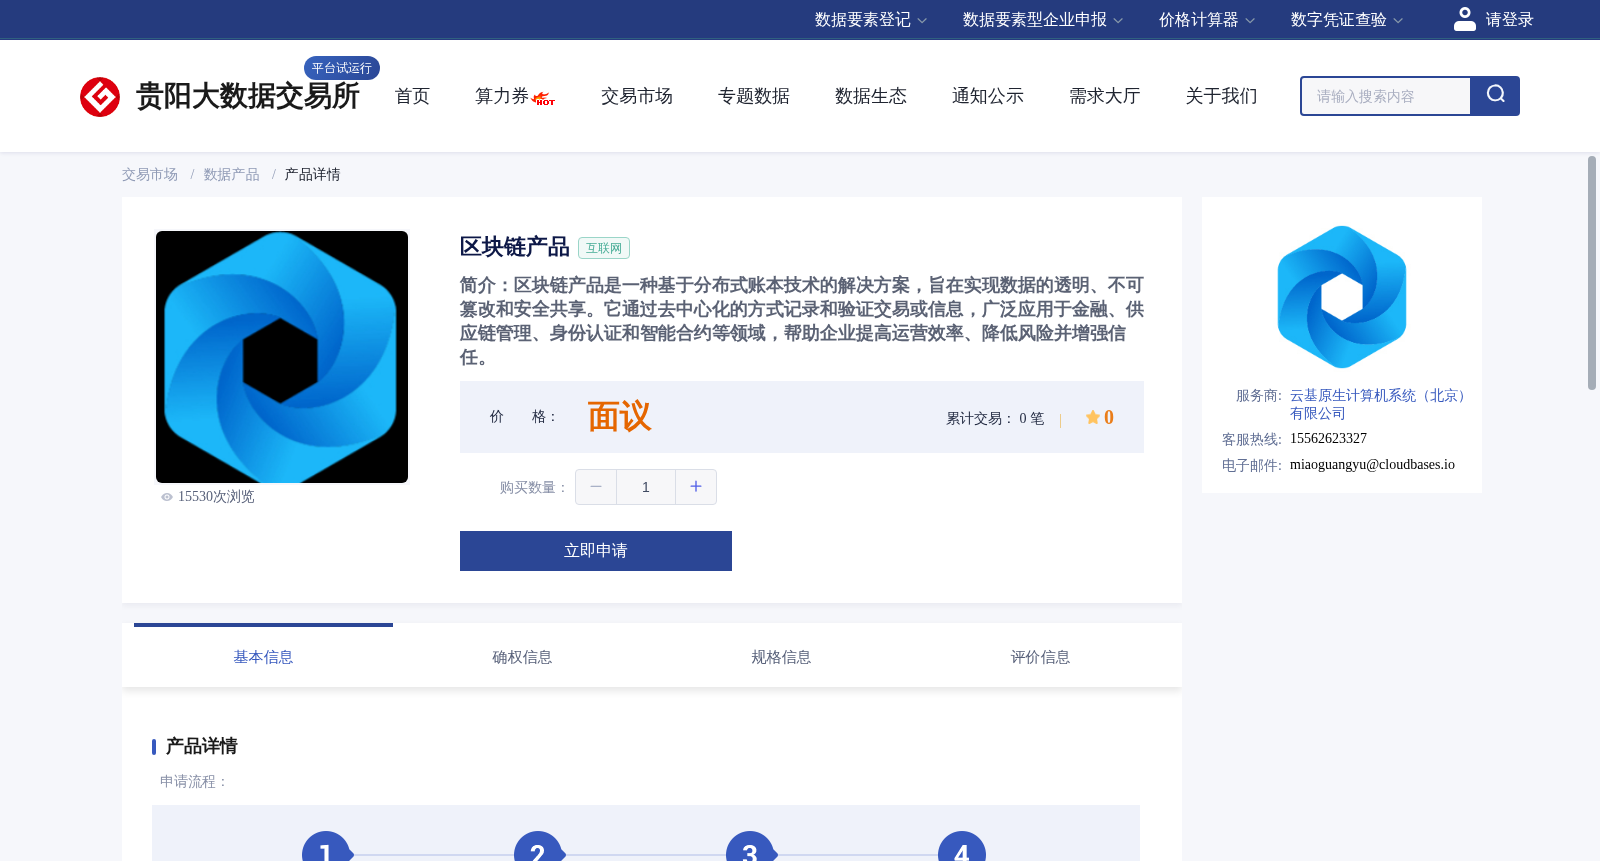Viewport: 1600px width, 861px height.
Task: Click the 产品详情 breadcrumb text
Action: [312, 175]
